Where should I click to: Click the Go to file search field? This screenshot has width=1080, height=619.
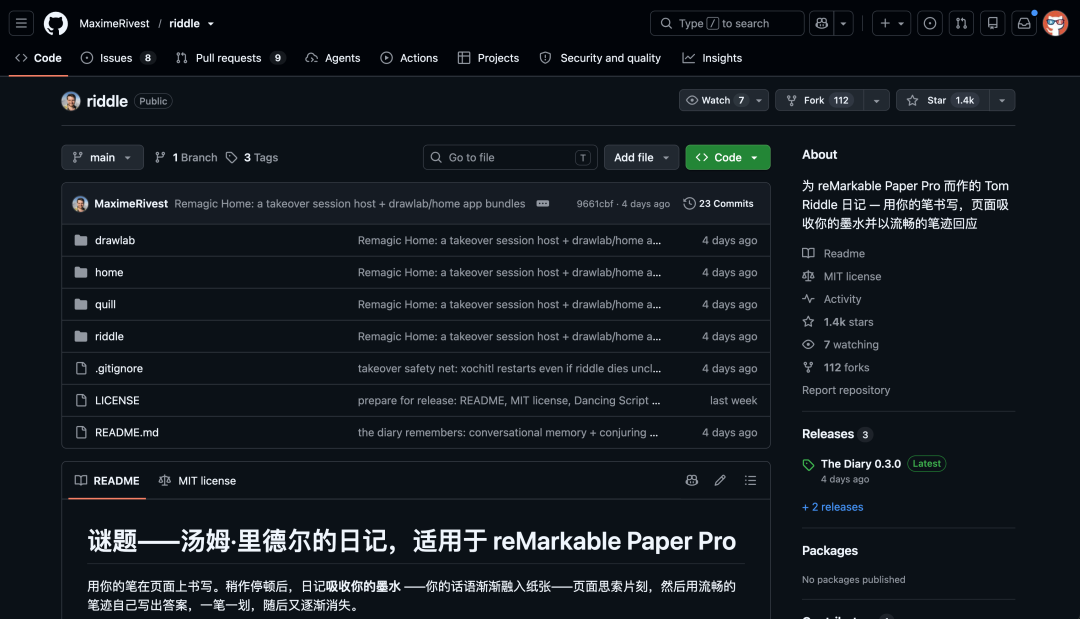(510, 158)
